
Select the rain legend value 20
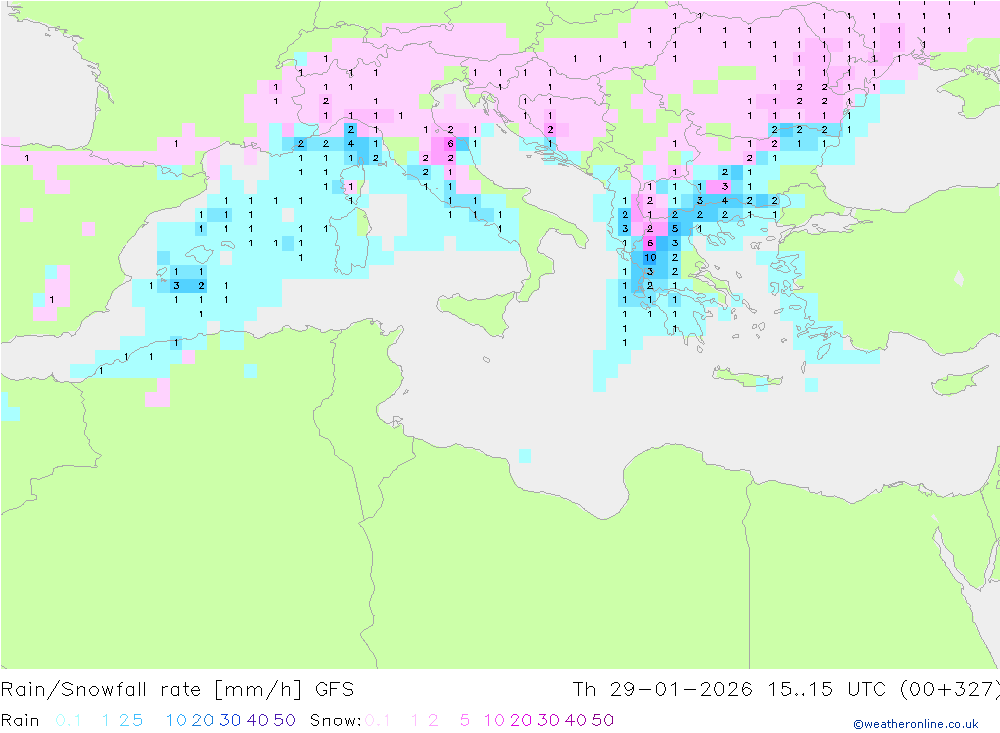pos(203,720)
